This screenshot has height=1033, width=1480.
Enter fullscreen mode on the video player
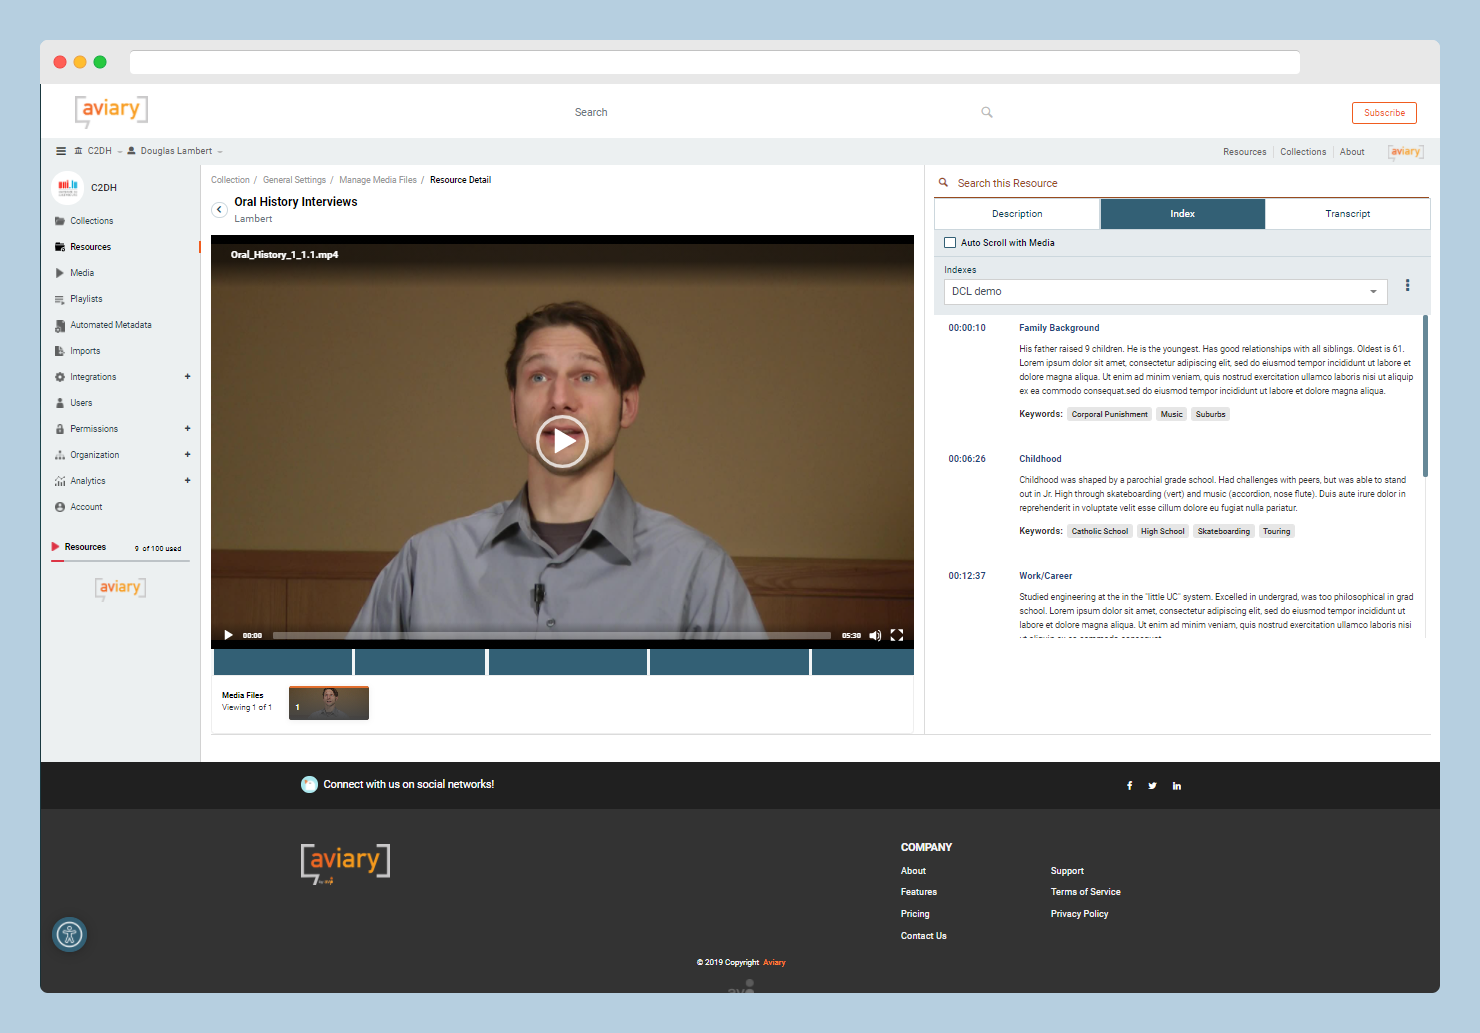click(897, 636)
